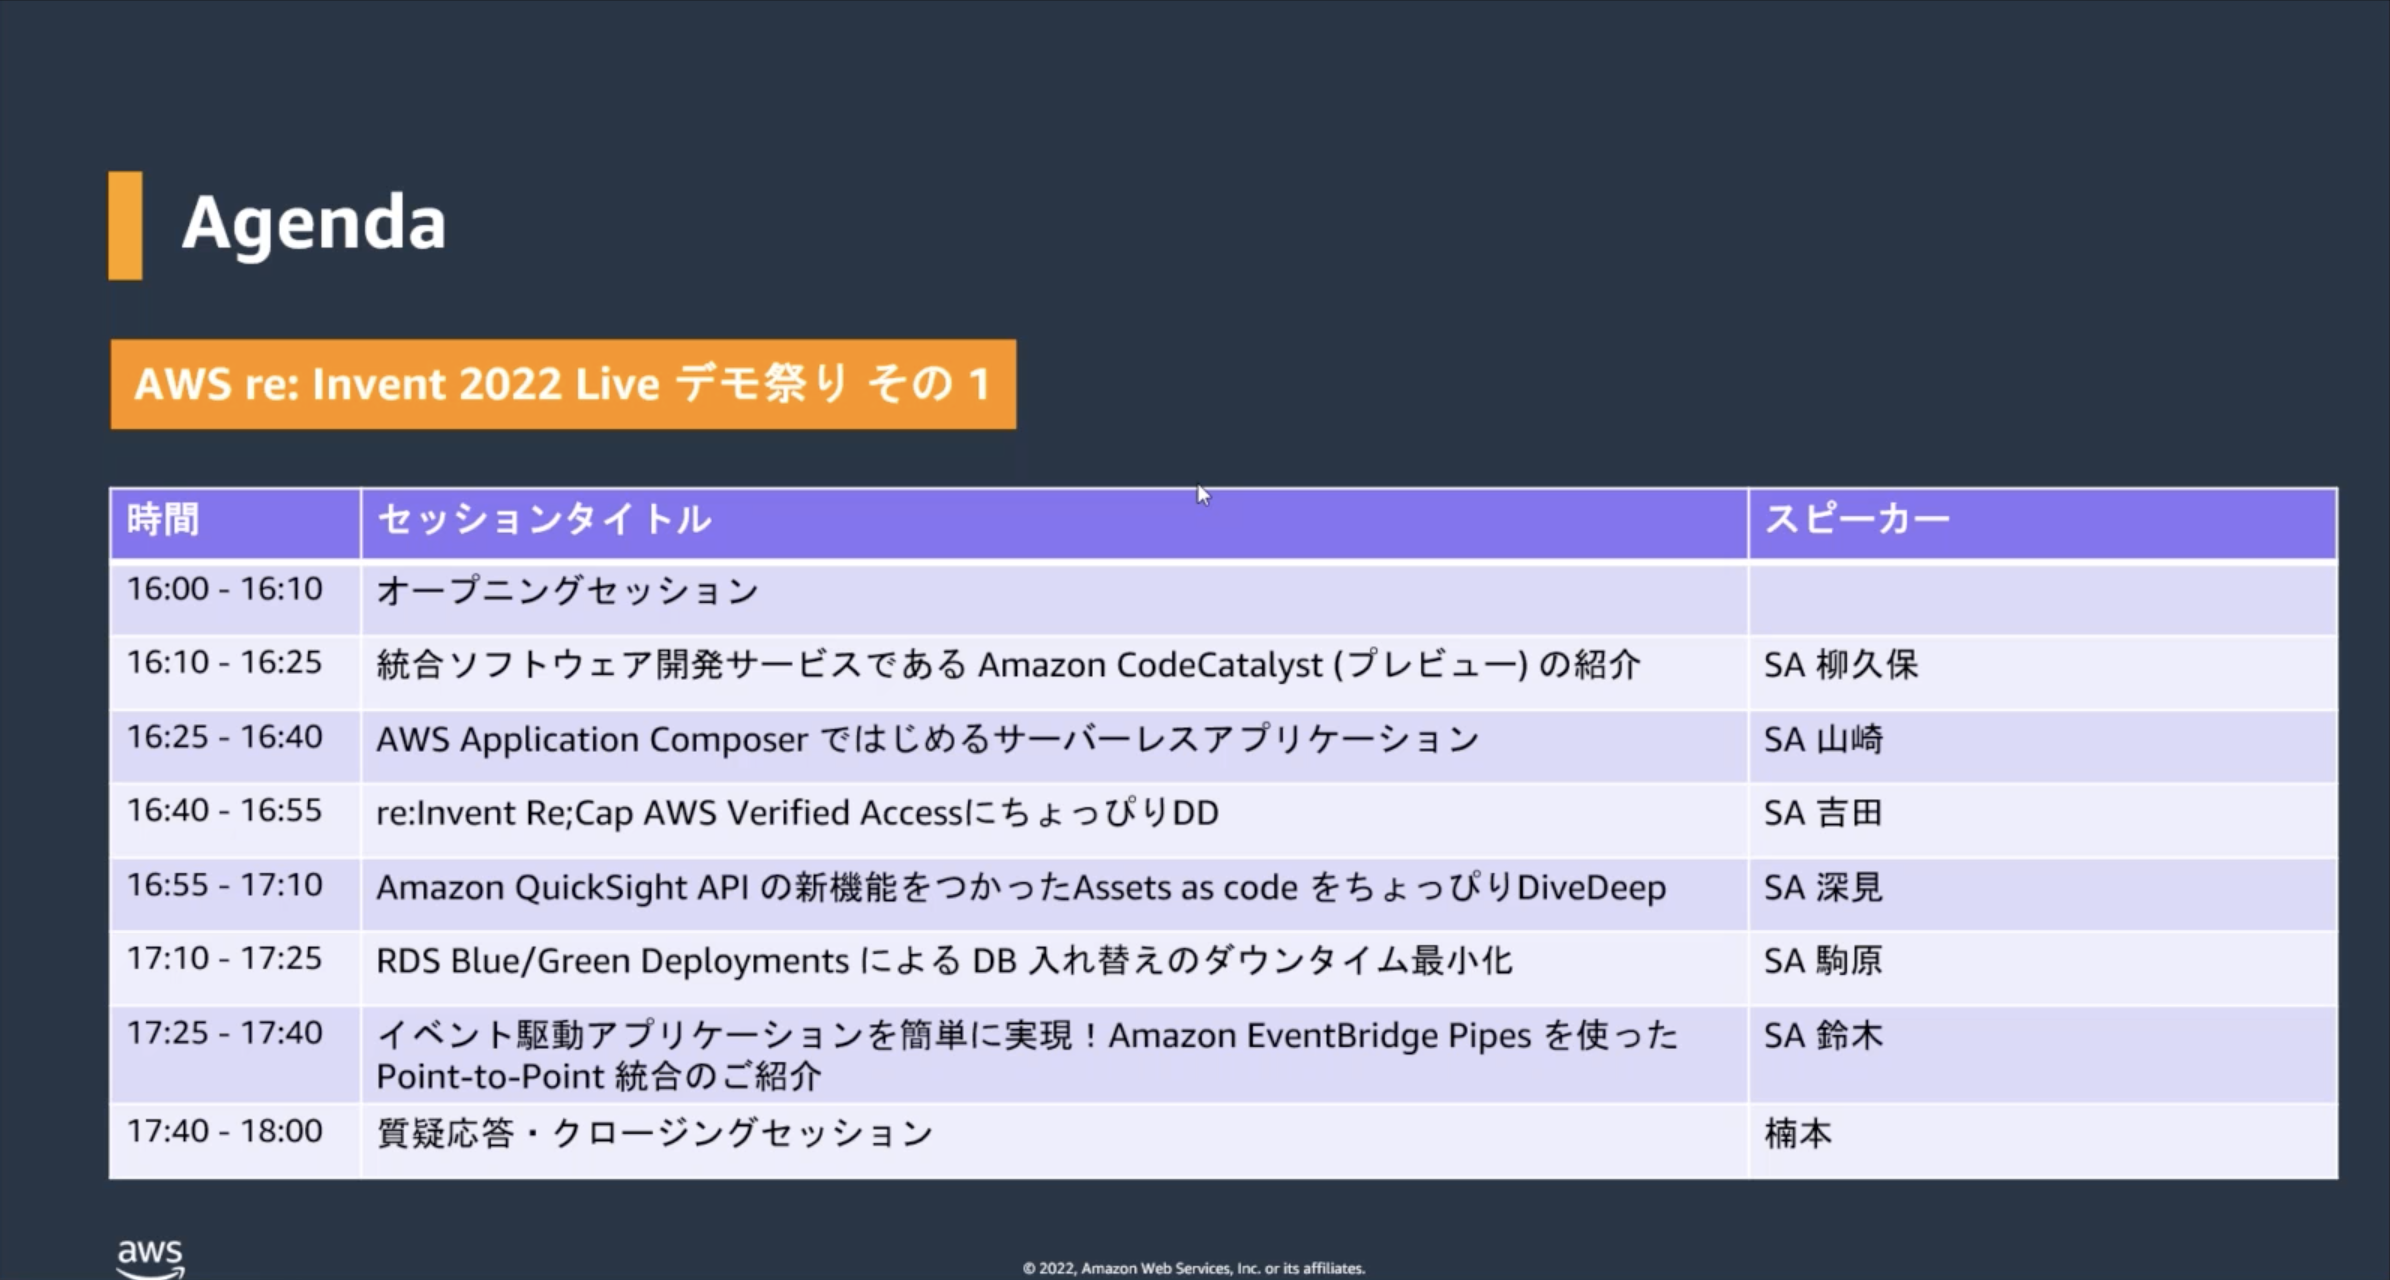Click the AWS Verified Access session title
The image size is (2390, 1280).
797,813
